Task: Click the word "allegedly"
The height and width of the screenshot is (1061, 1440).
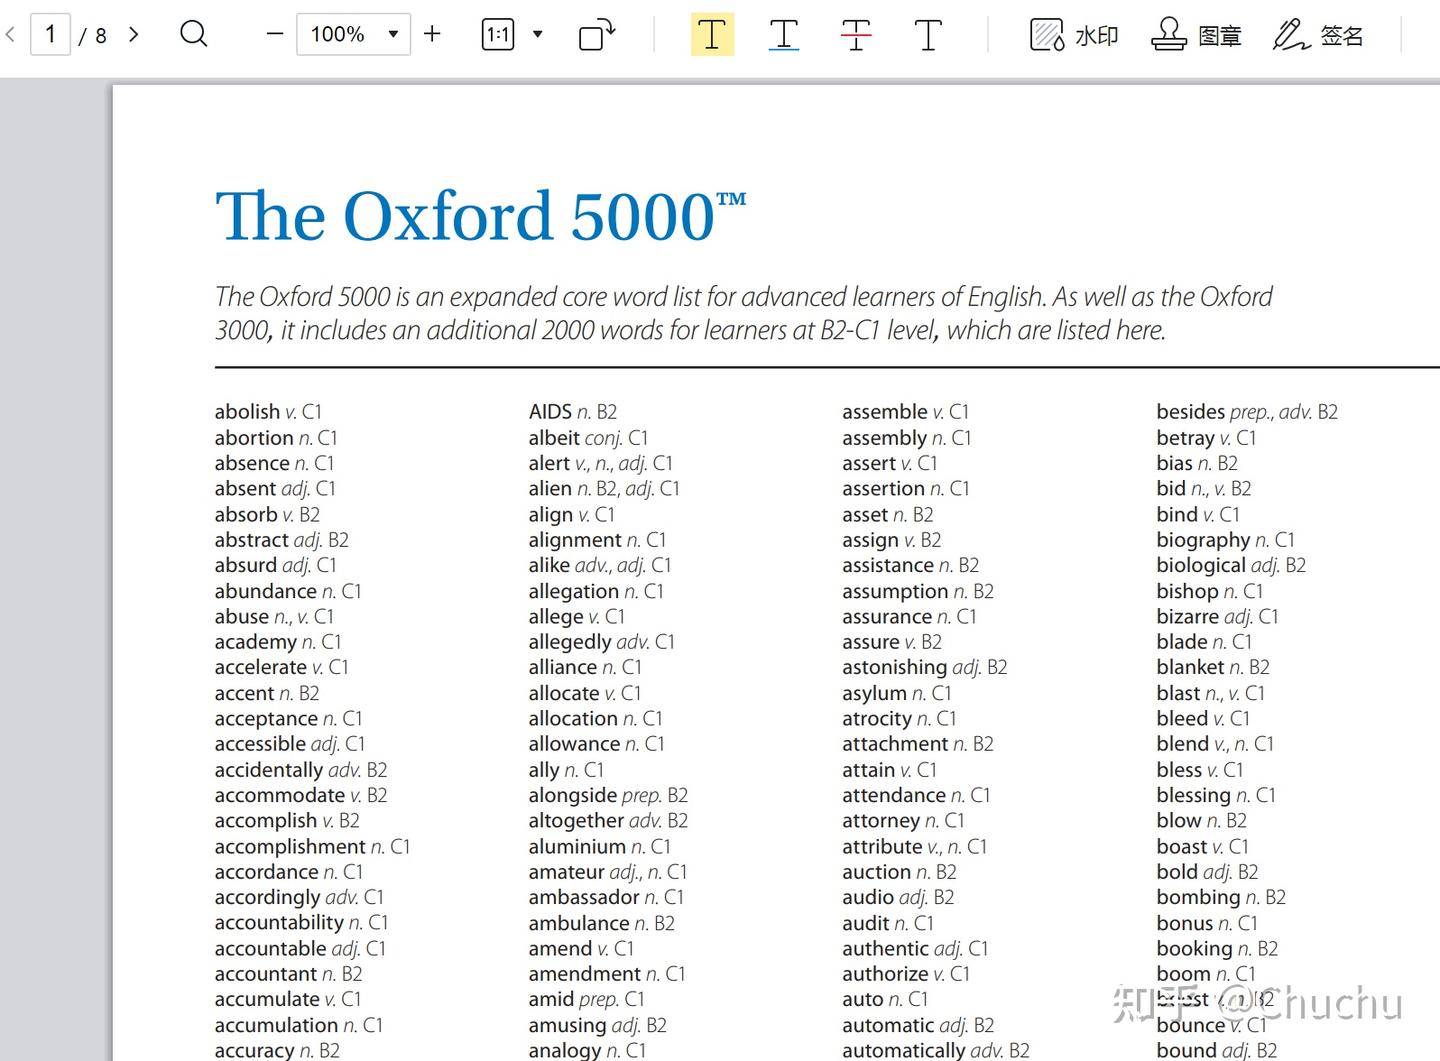Action: (x=569, y=642)
